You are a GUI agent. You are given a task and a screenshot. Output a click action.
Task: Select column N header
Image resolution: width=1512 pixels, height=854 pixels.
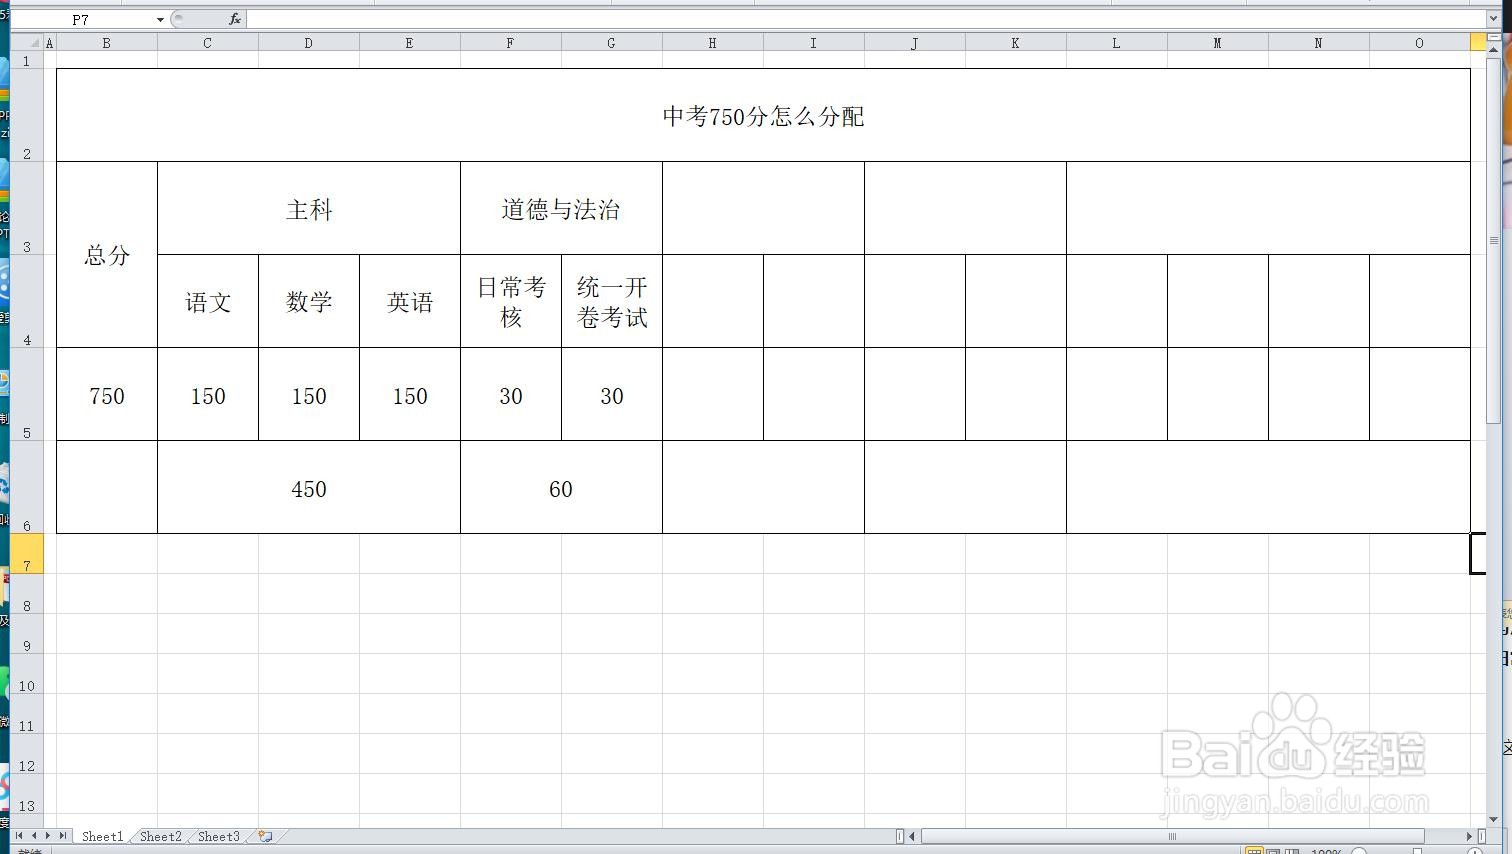1319,43
